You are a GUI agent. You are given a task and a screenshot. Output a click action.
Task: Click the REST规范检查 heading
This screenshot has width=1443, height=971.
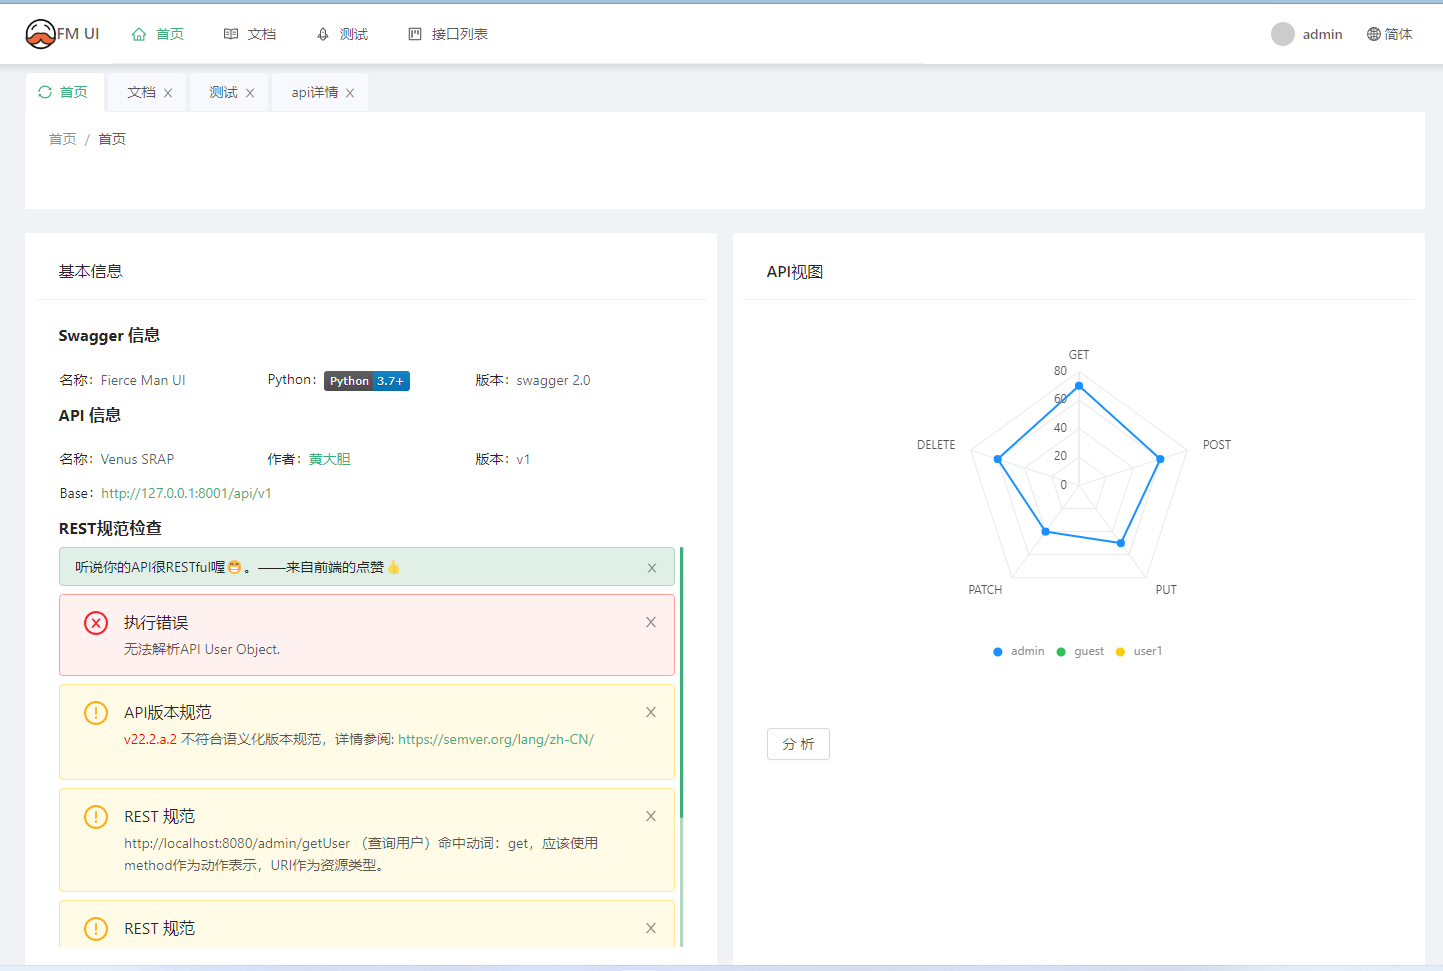(x=110, y=528)
